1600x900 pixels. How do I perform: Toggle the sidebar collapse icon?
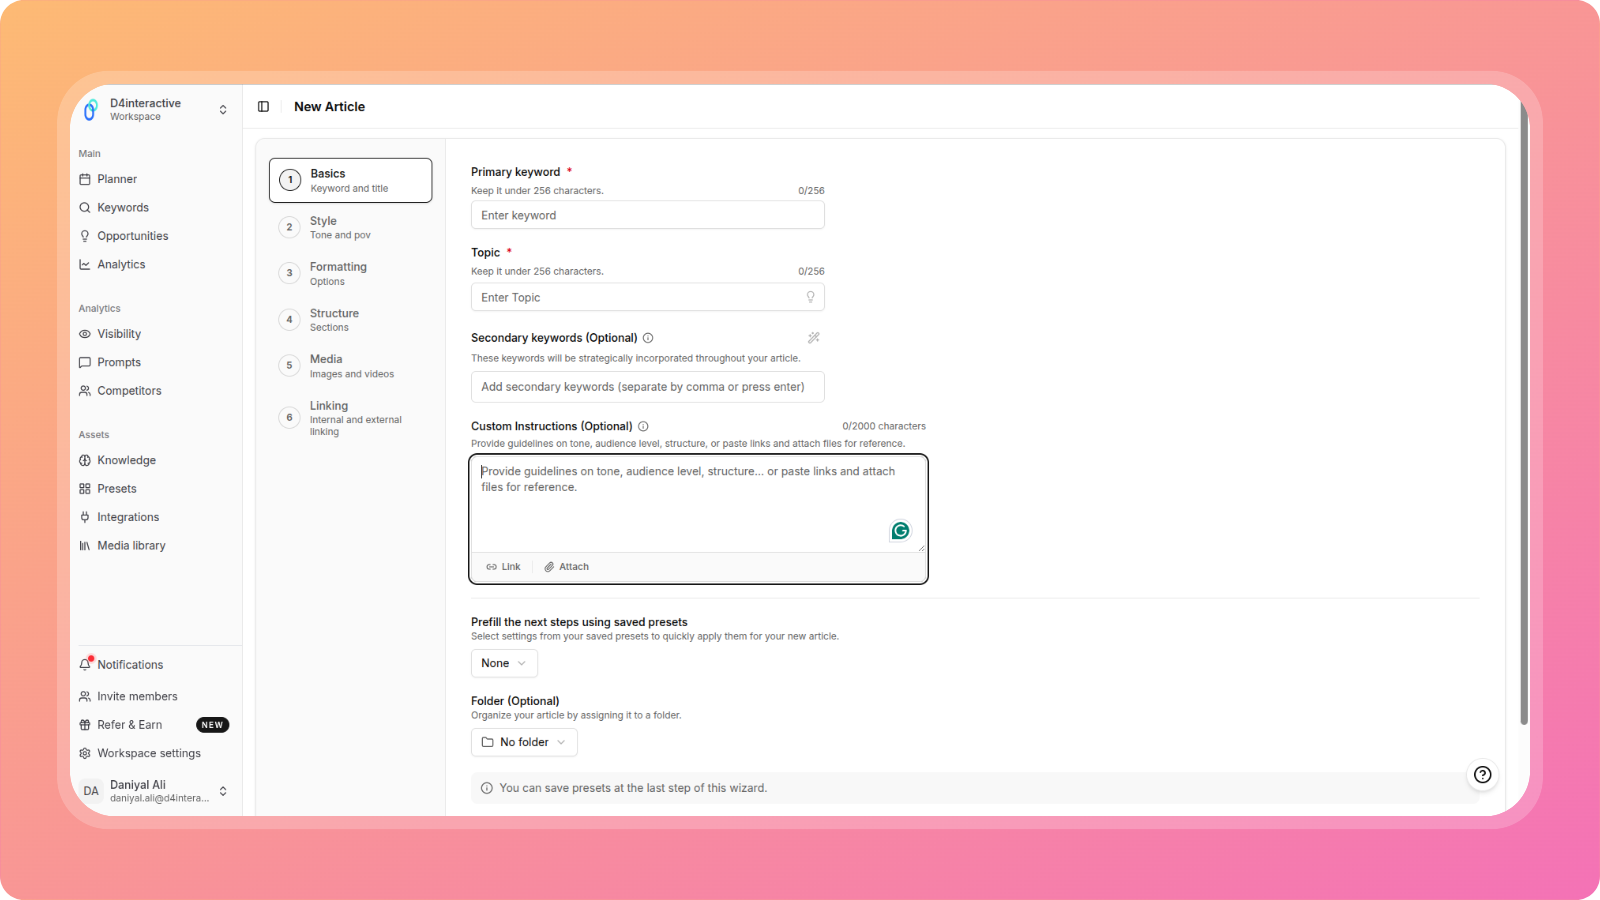pos(263,107)
